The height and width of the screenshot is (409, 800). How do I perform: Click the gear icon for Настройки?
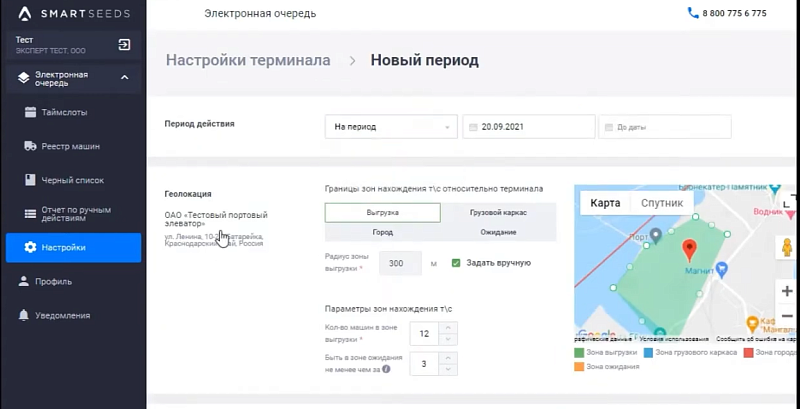(30, 248)
